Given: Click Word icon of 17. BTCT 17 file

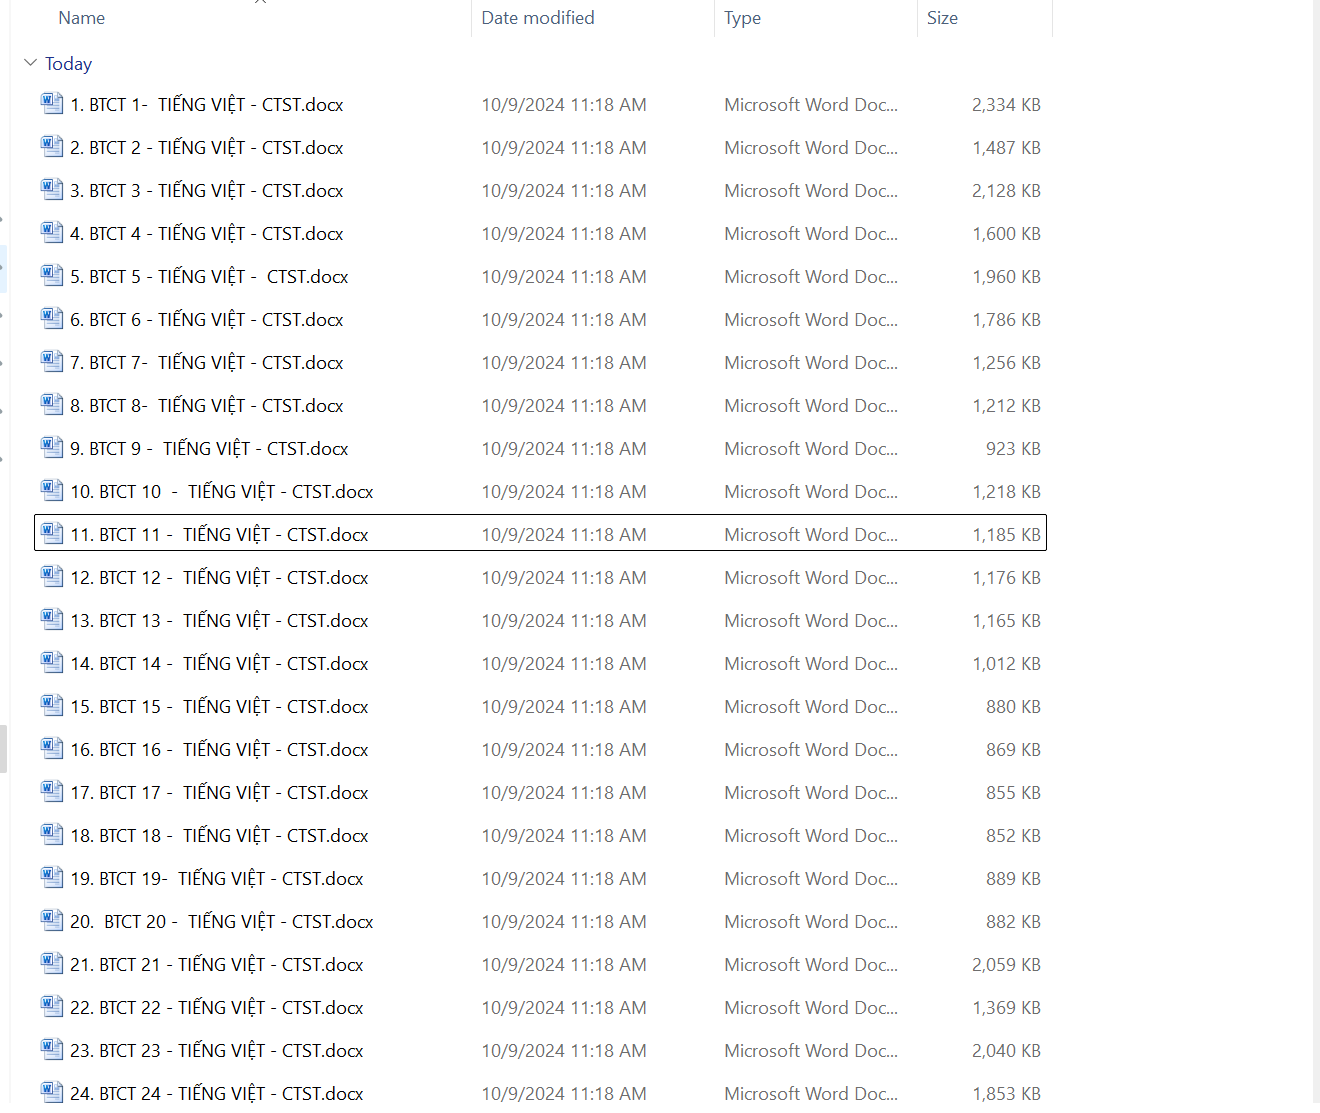Looking at the screenshot, I should click(52, 791).
